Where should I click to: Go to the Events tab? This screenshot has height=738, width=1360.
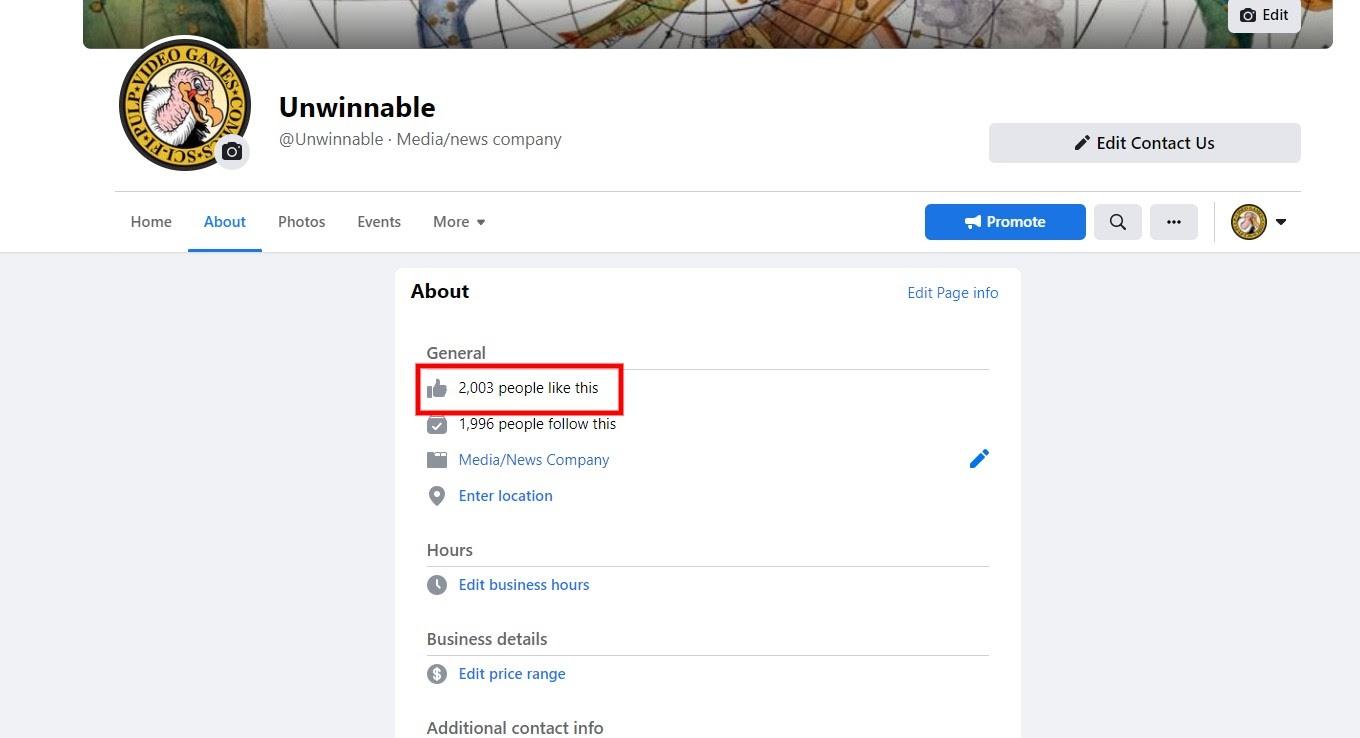pos(379,222)
